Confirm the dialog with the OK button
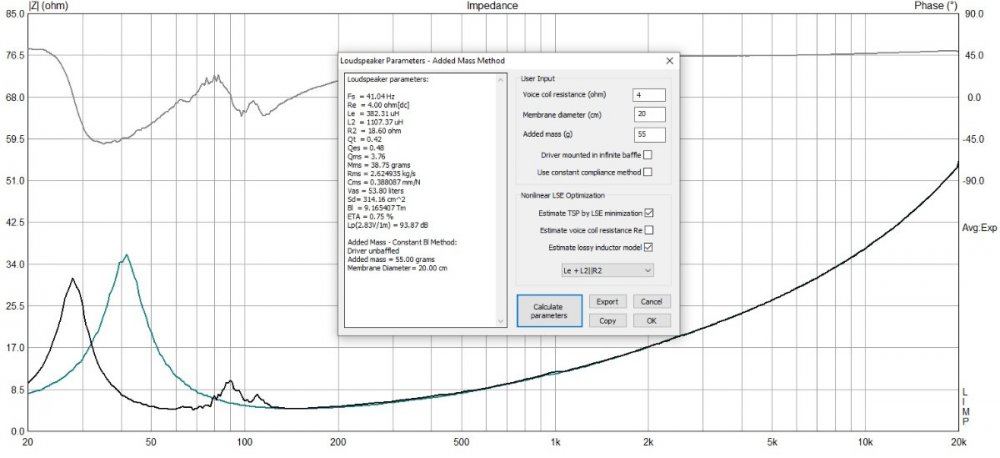Image resolution: width=1000 pixels, height=458 pixels. (651, 321)
